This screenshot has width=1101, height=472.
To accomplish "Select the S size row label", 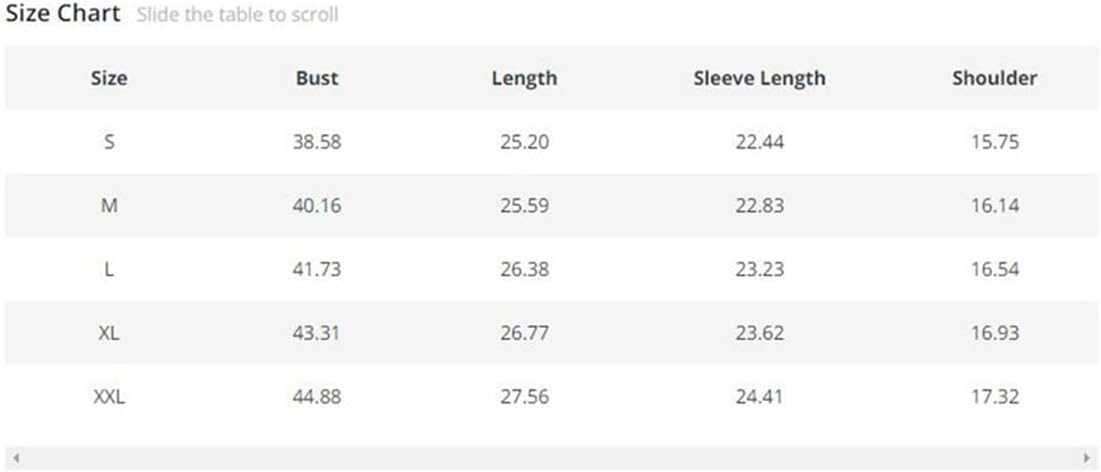I will coord(109,142).
